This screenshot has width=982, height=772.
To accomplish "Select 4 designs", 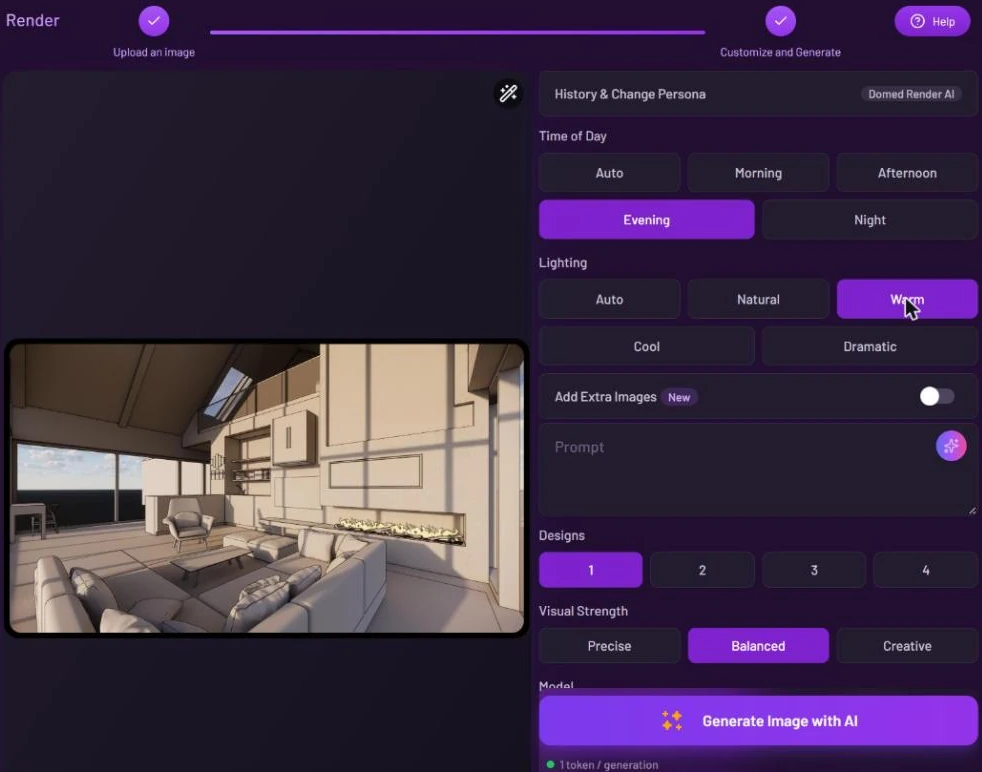I will click(x=925, y=570).
